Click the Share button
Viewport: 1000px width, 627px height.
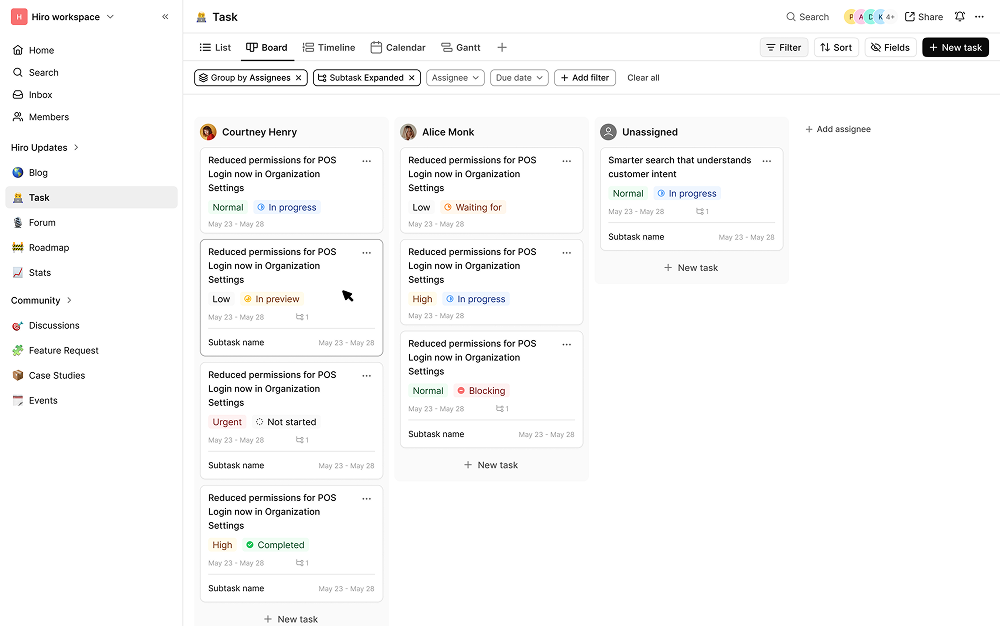tap(923, 17)
